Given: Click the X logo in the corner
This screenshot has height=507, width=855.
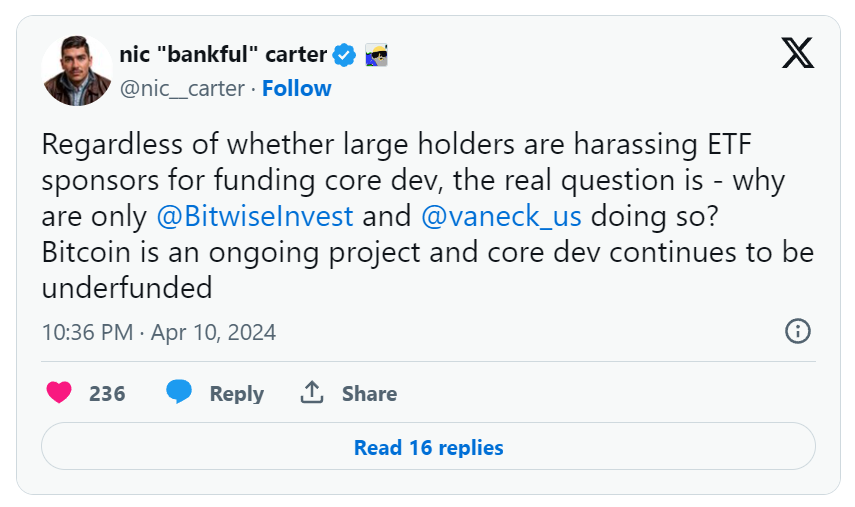Looking at the screenshot, I should tap(797, 54).
